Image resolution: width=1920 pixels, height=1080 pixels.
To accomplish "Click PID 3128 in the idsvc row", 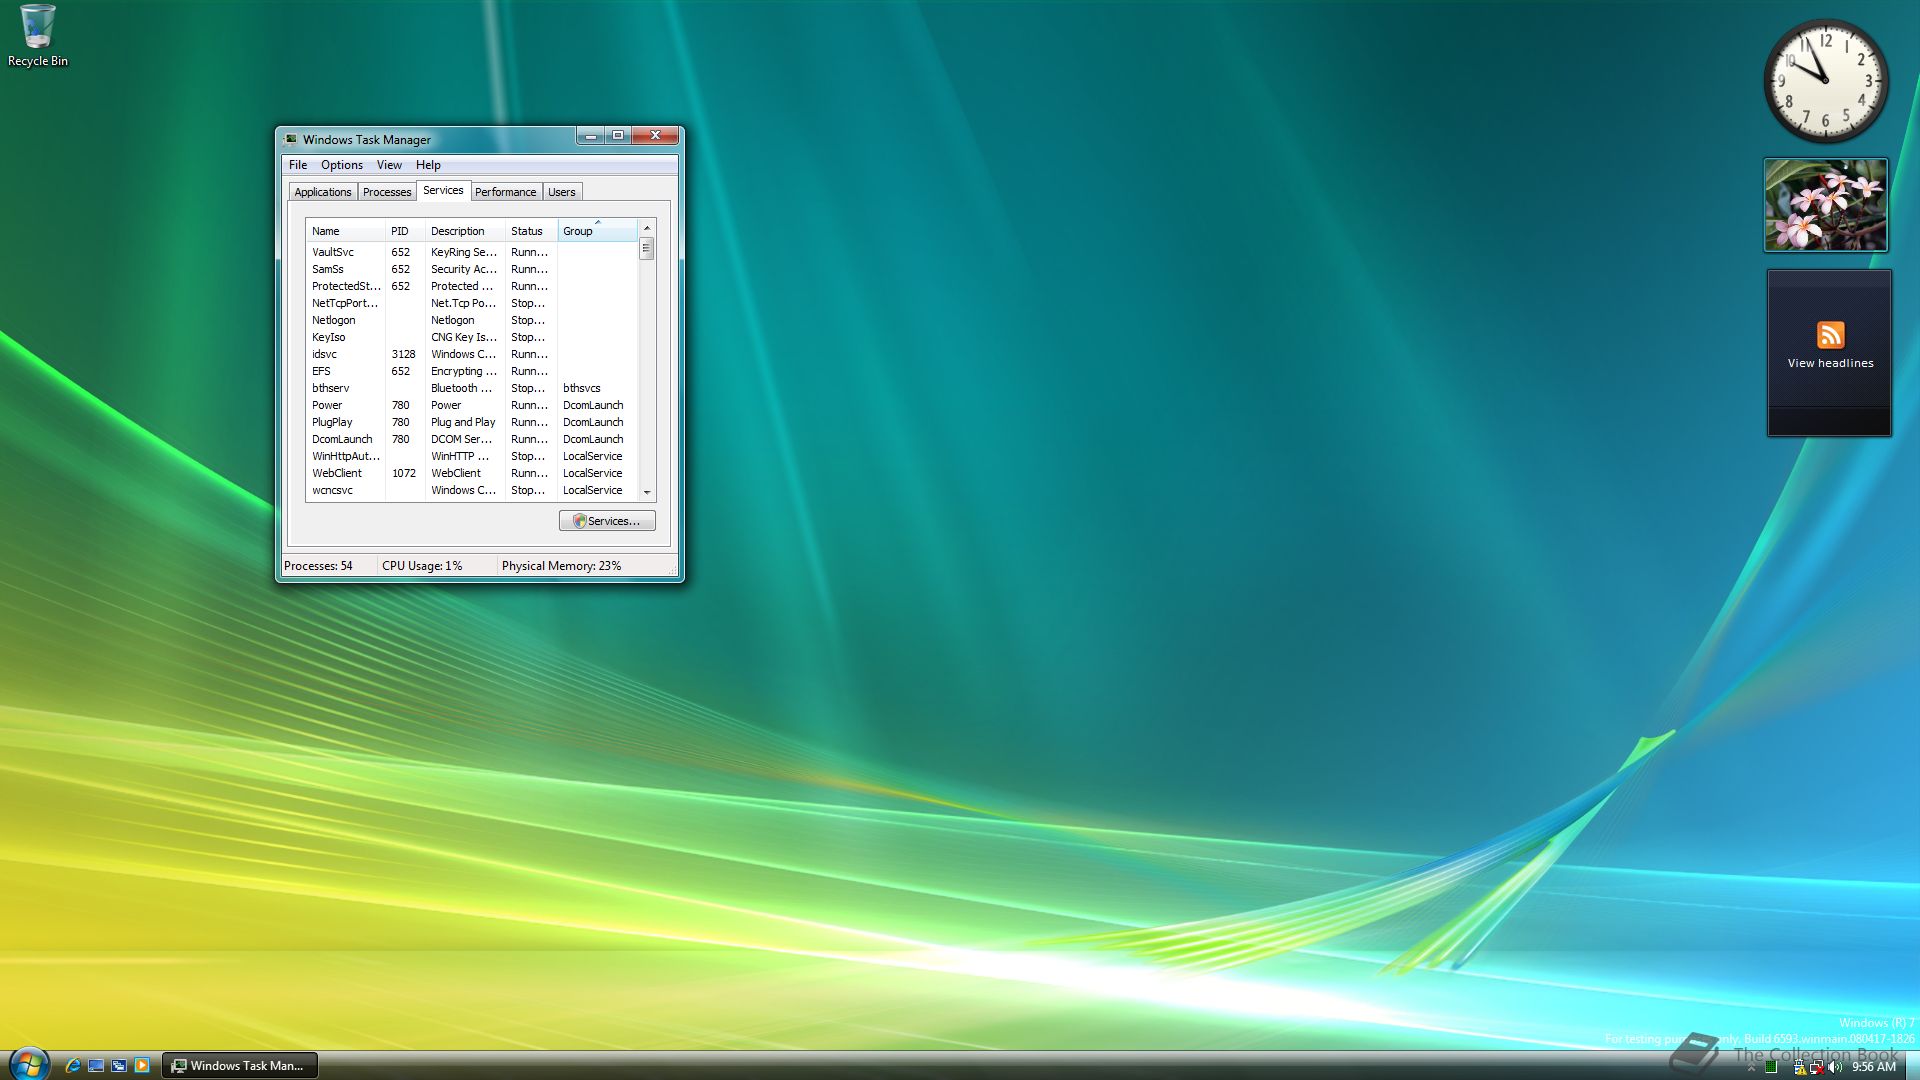I will (403, 354).
